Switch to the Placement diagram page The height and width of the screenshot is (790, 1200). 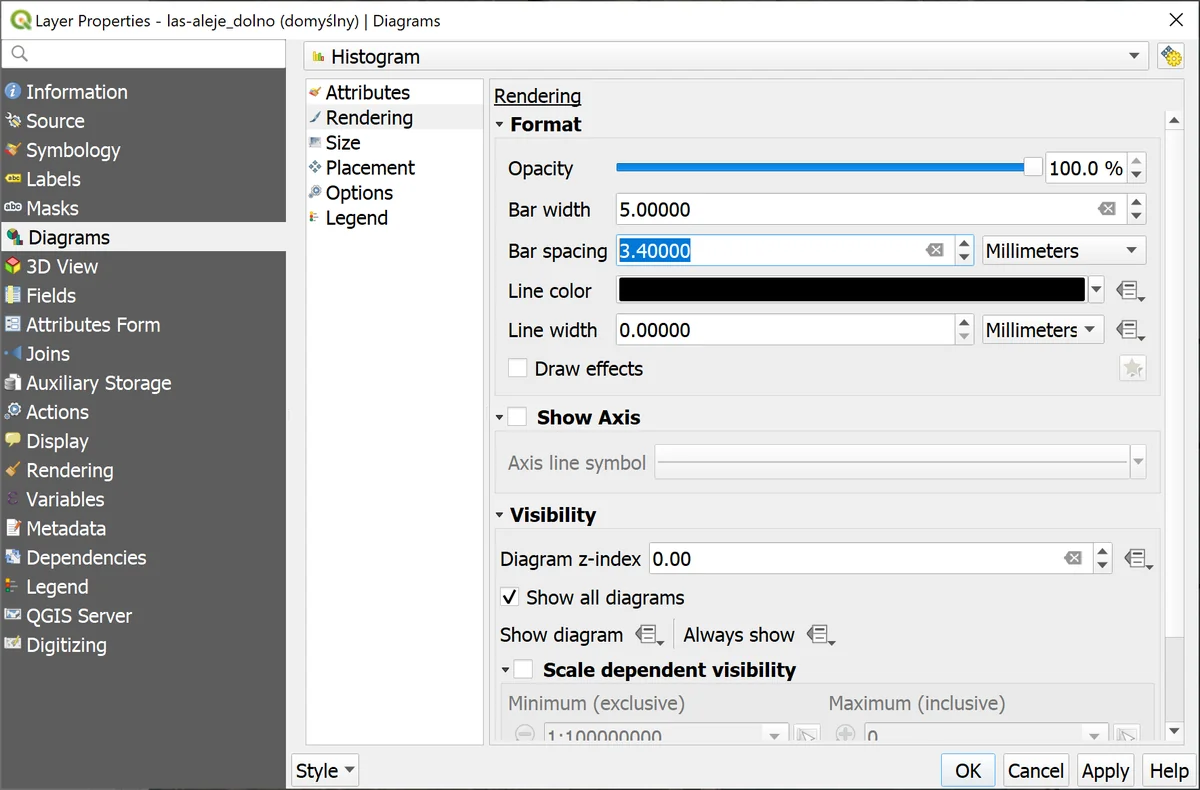[370, 168]
